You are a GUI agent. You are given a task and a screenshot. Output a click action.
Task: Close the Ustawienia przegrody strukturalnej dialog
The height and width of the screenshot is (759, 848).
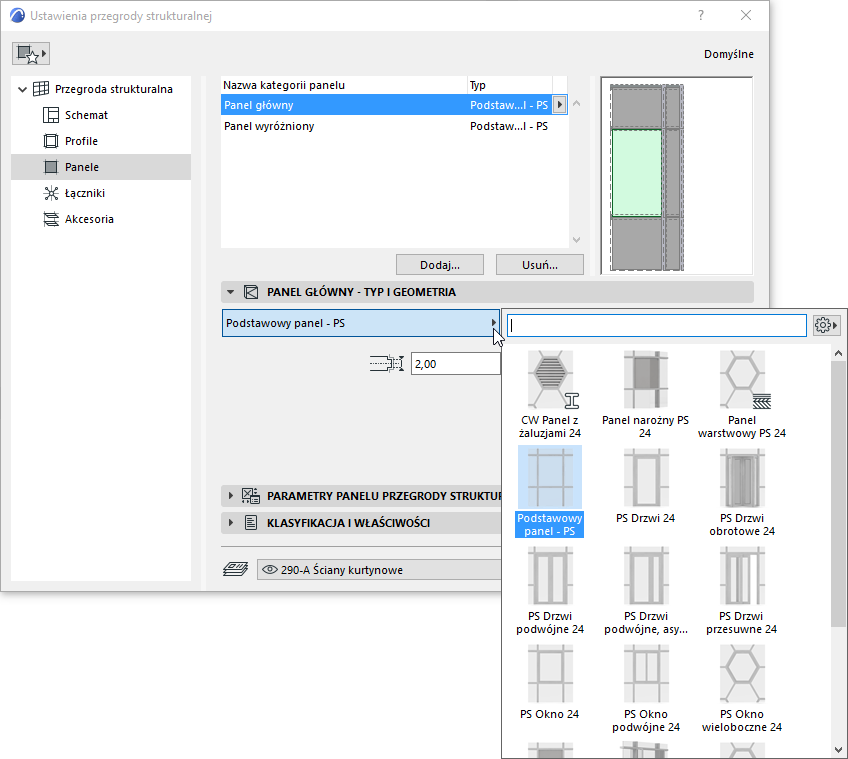[746, 15]
